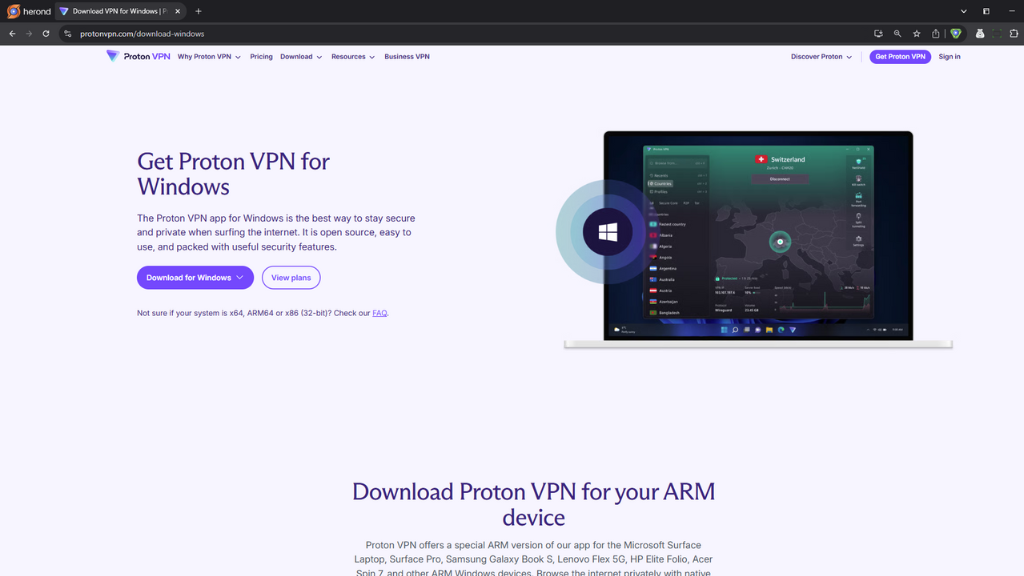This screenshot has height=576, width=1024.
Task: Click the Proton VPN logo
Action: point(138,56)
